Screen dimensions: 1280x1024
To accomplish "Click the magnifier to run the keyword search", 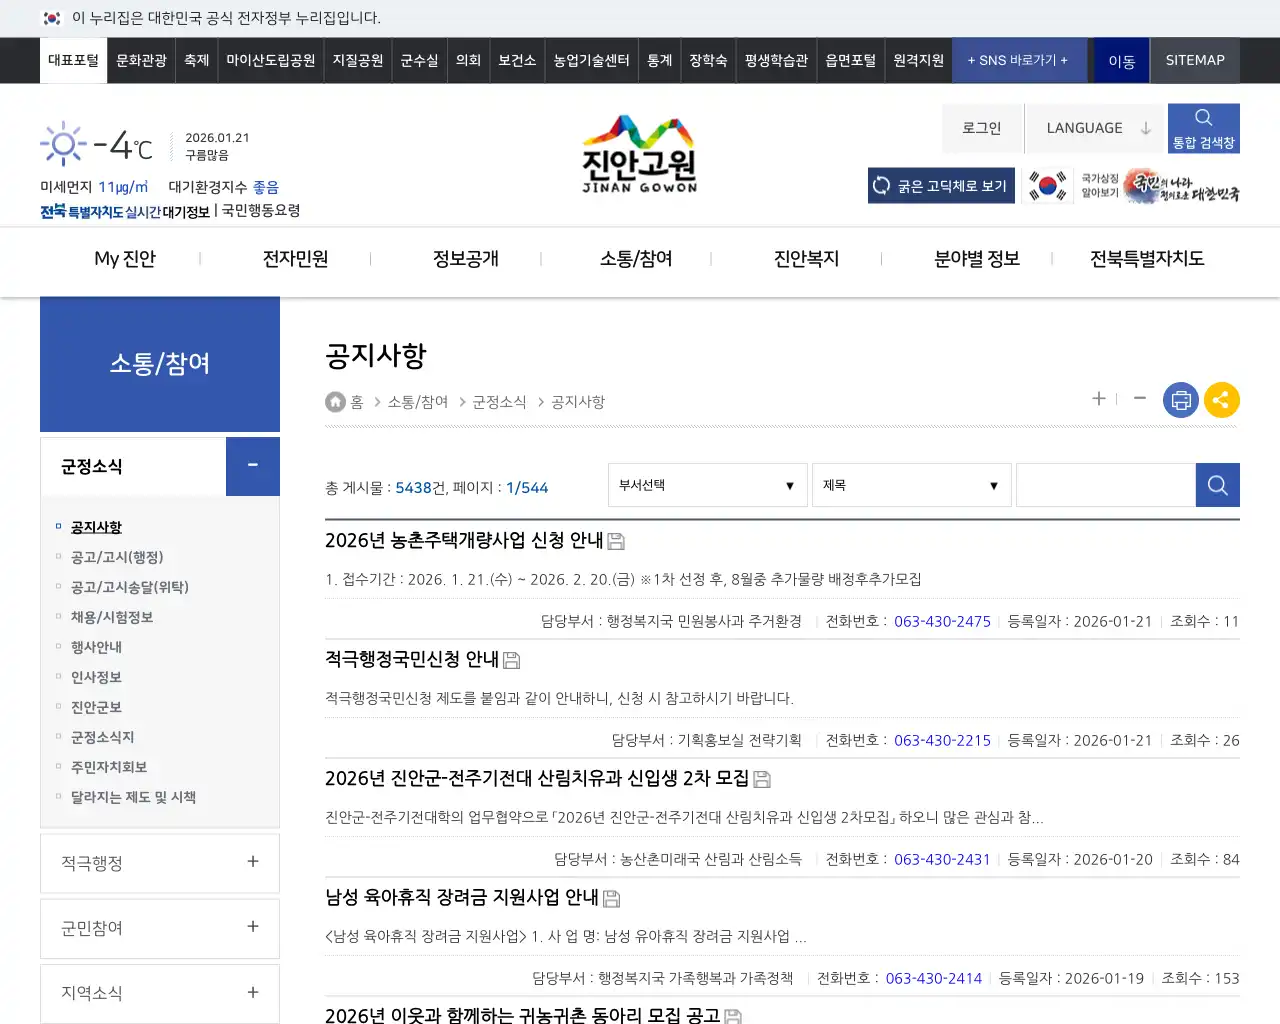I will [x=1217, y=485].
